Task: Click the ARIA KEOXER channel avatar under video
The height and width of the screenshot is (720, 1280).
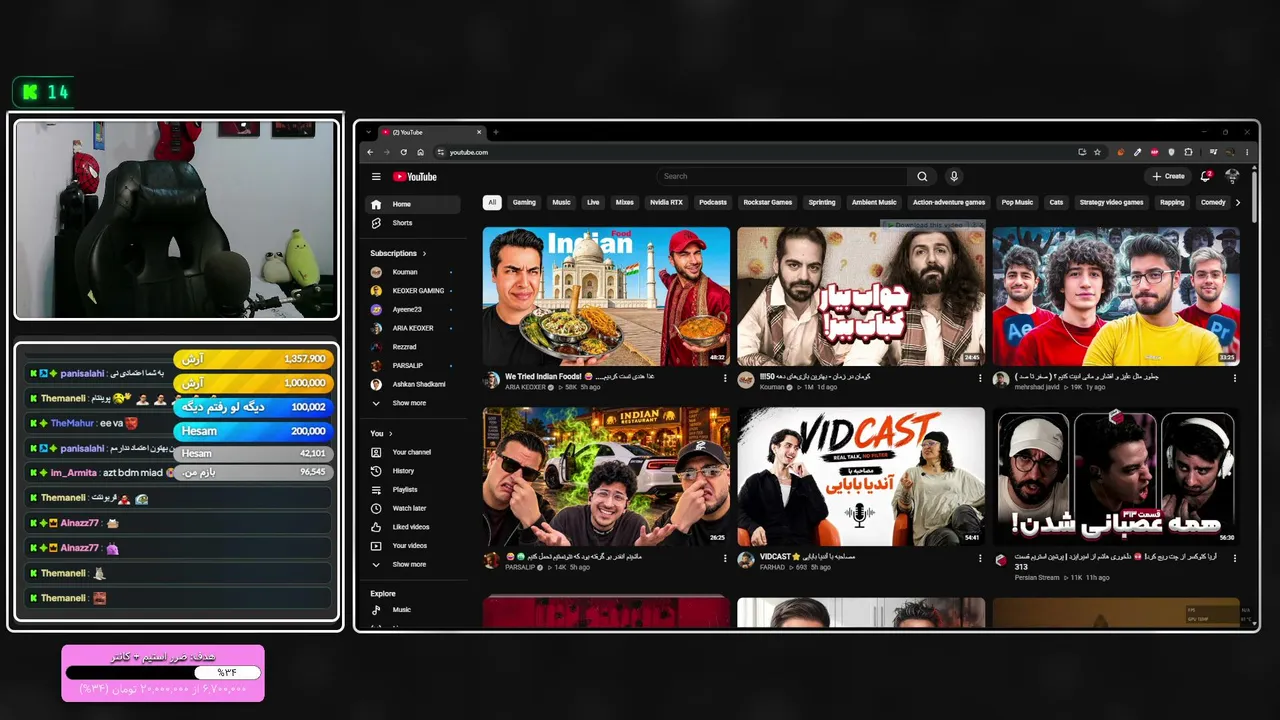Action: [x=491, y=380]
